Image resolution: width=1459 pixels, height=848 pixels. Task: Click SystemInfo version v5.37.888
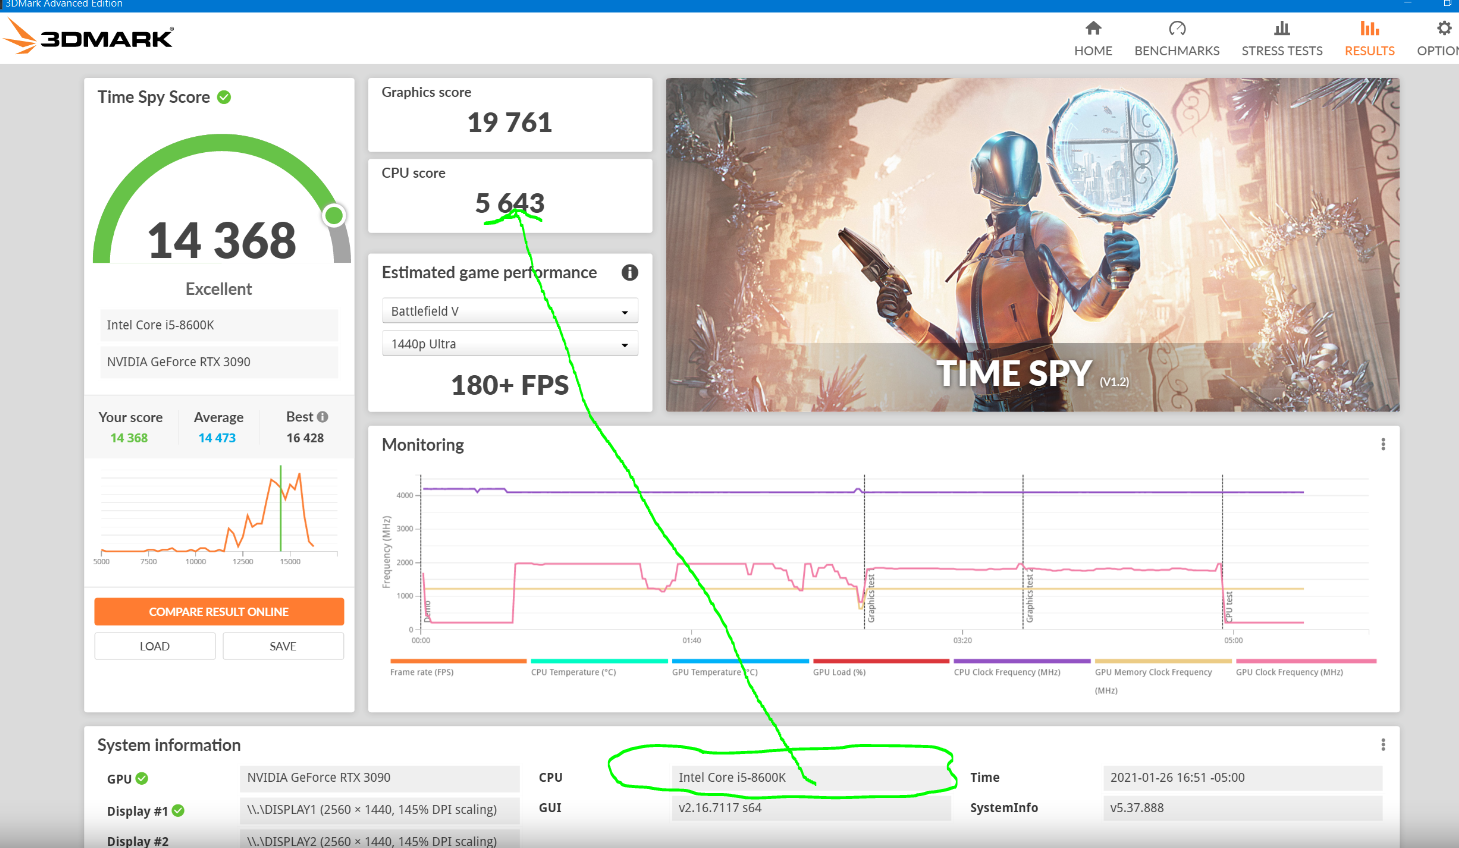(x=1243, y=808)
